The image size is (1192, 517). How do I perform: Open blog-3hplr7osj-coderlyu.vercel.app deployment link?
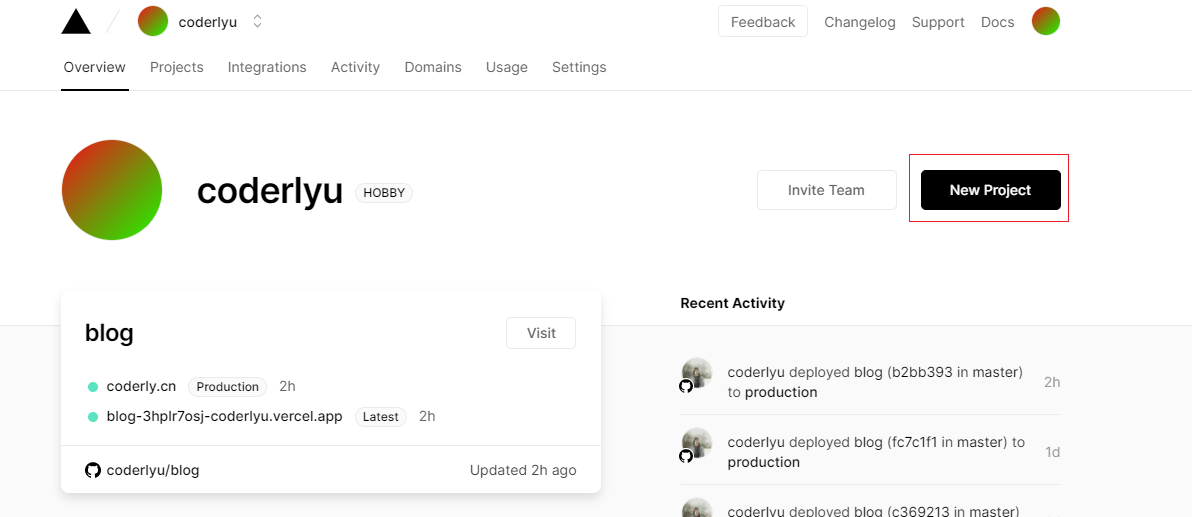pos(224,416)
